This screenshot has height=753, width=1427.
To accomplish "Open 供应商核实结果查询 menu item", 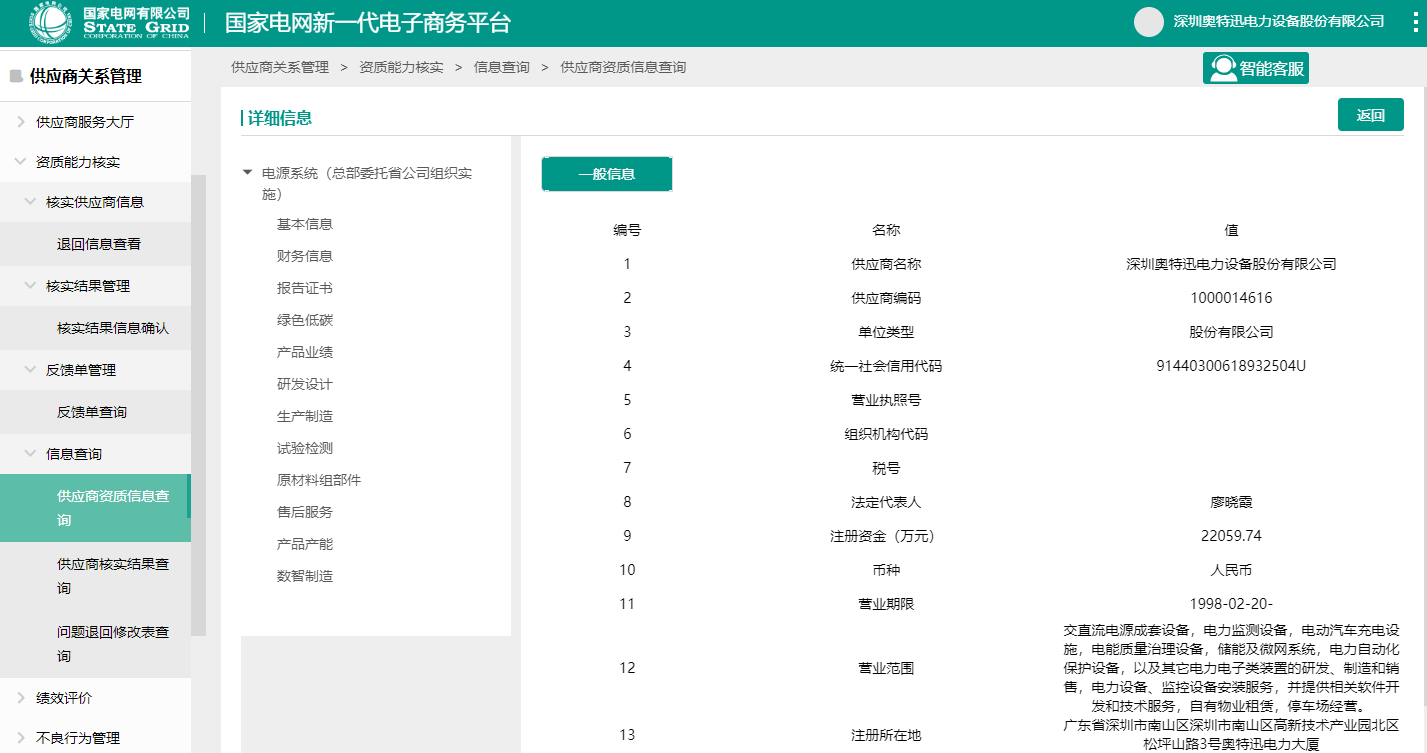I will click(x=112, y=576).
